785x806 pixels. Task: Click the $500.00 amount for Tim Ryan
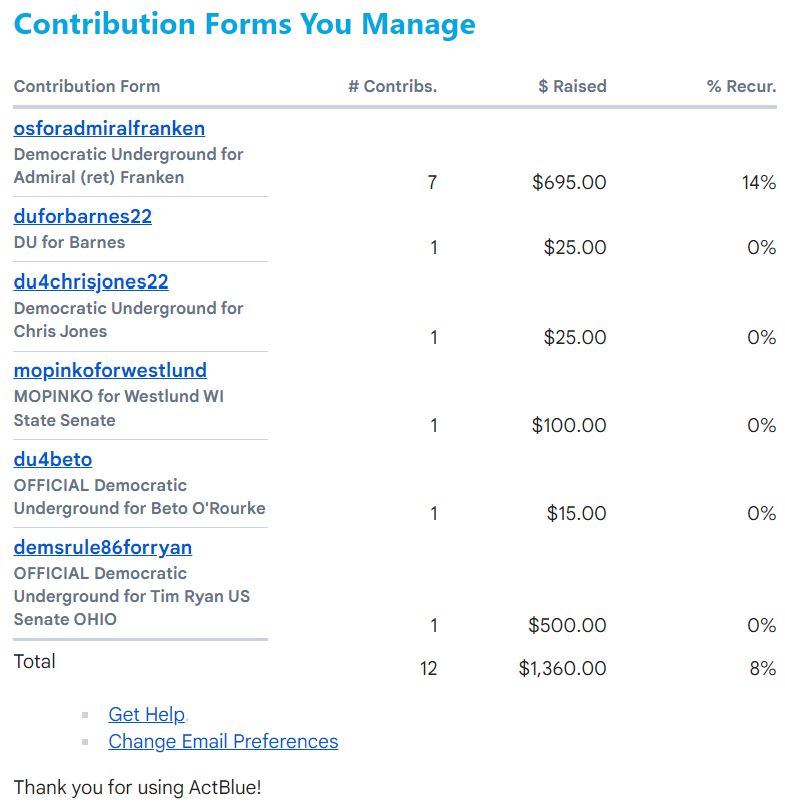(x=567, y=625)
